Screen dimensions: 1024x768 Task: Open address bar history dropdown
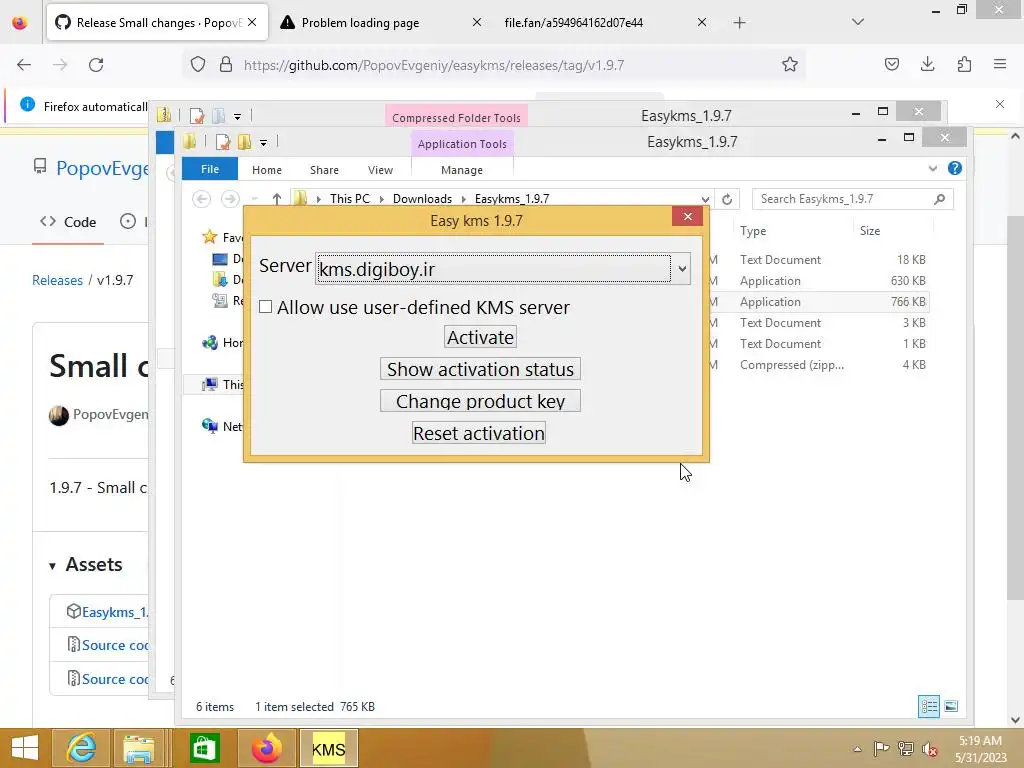click(705, 199)
